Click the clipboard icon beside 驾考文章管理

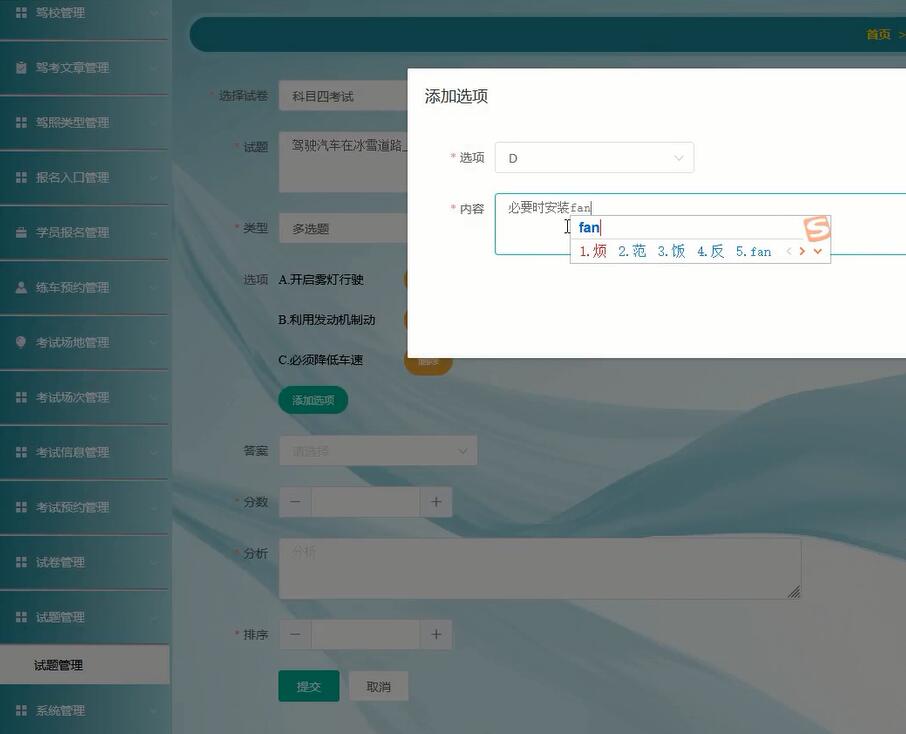pos(21,68)
